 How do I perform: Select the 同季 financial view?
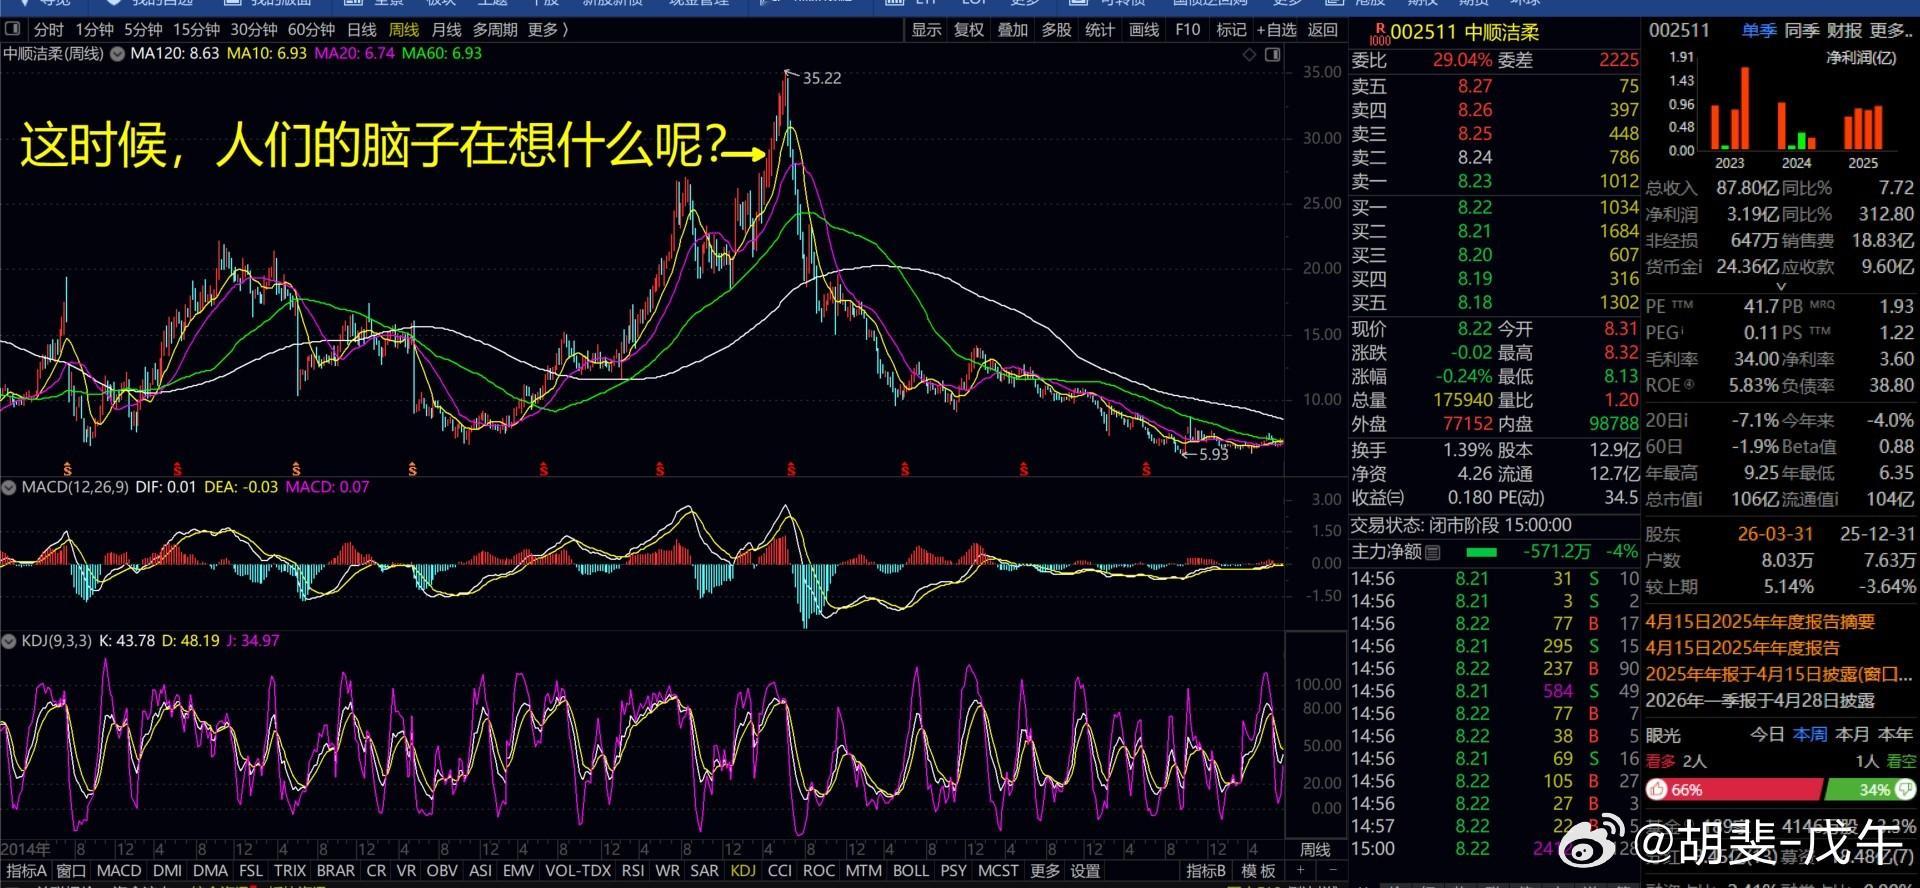[x=1802, y=31]
